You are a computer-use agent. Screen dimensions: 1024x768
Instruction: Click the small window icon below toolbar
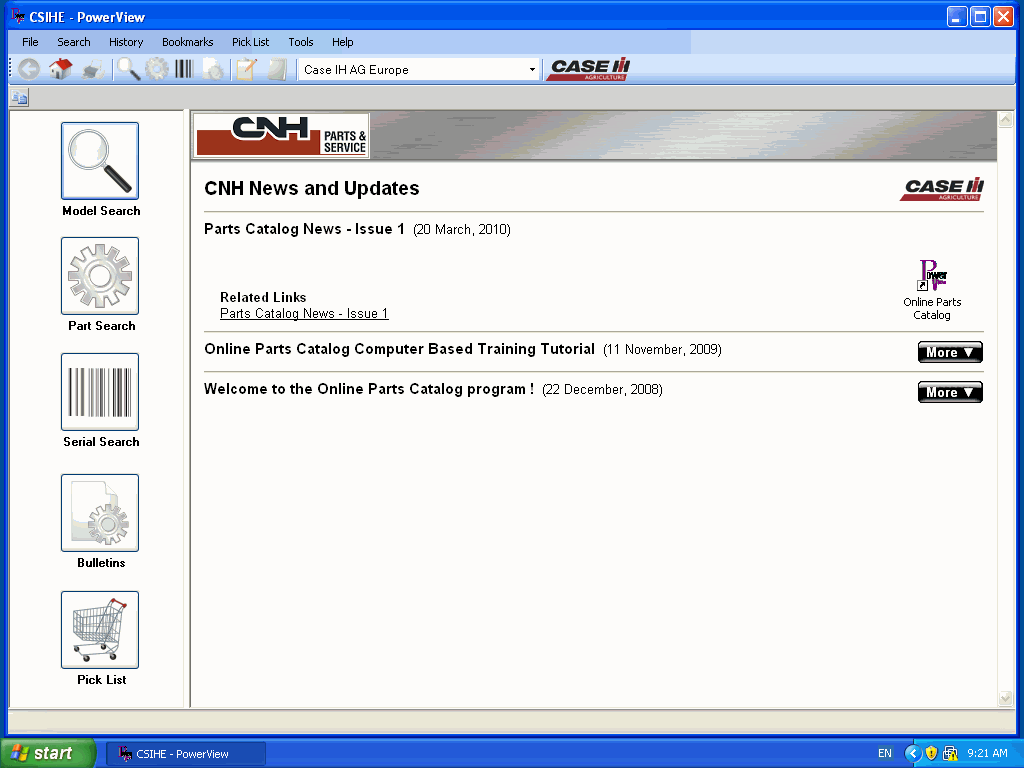[19, 98]
